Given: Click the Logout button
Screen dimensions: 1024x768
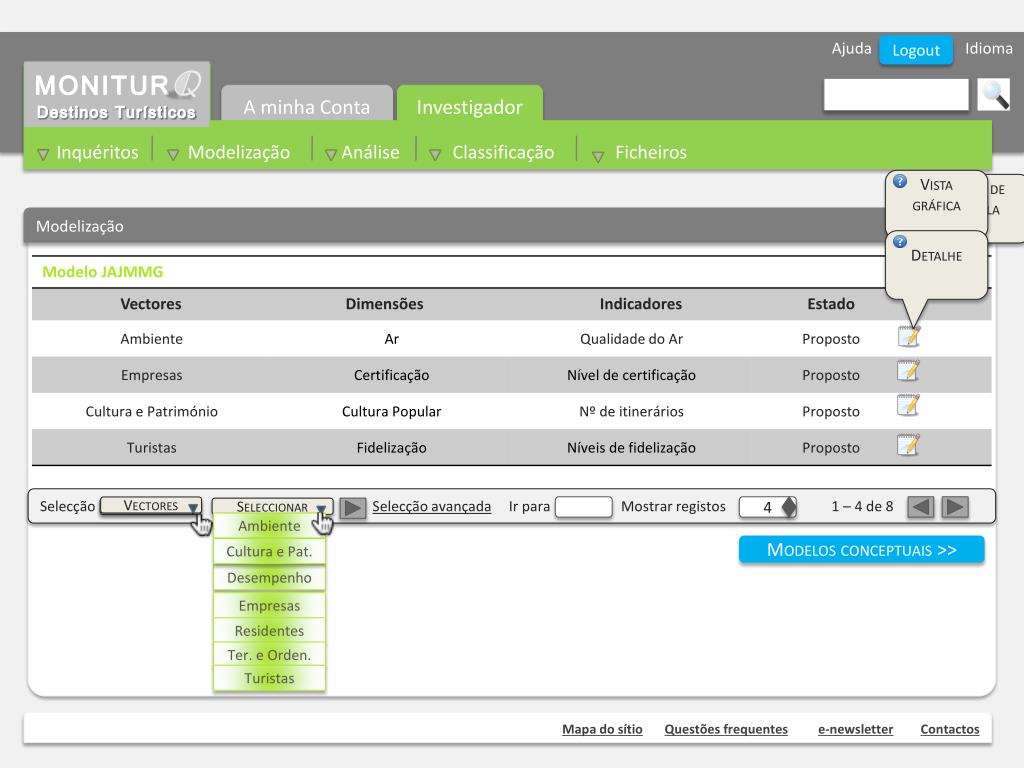Looking at the screenshot, I should 916,50.
